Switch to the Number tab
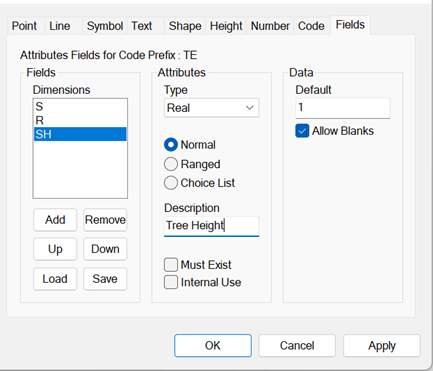This screenshot has height=371, width=433. 270,26
